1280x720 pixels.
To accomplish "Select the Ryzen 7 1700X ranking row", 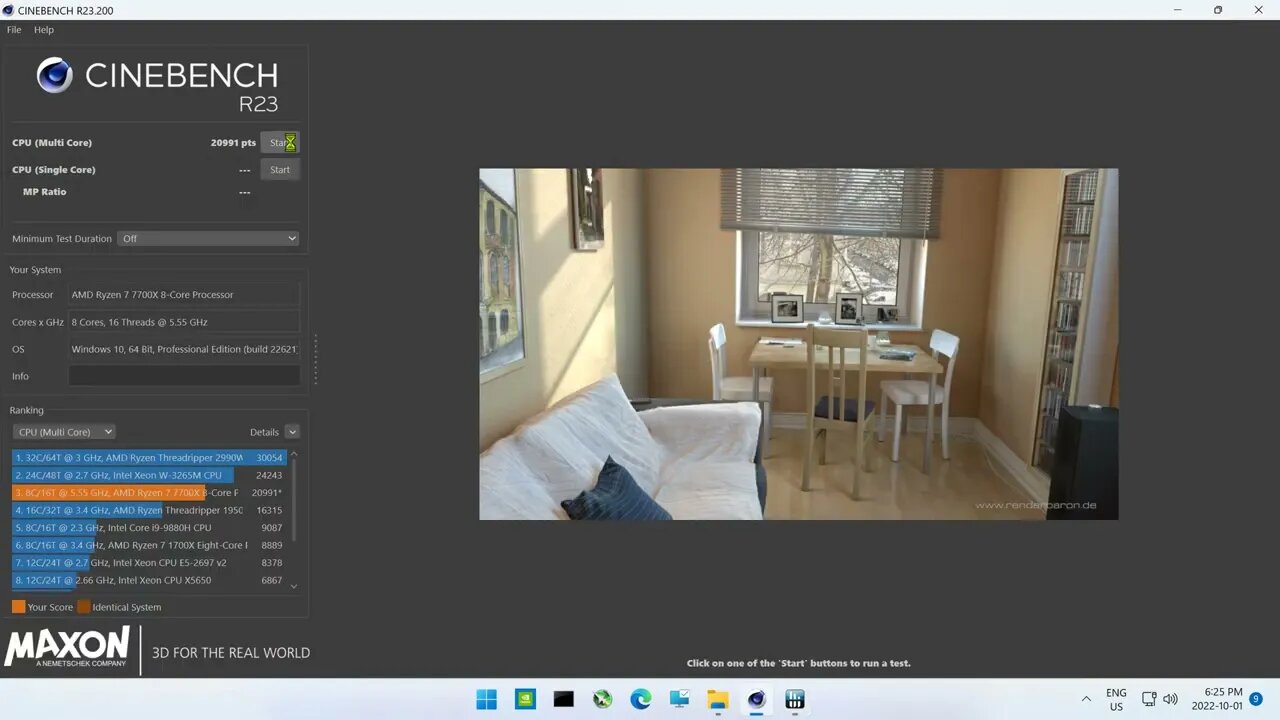I will [x=149, y=545].
